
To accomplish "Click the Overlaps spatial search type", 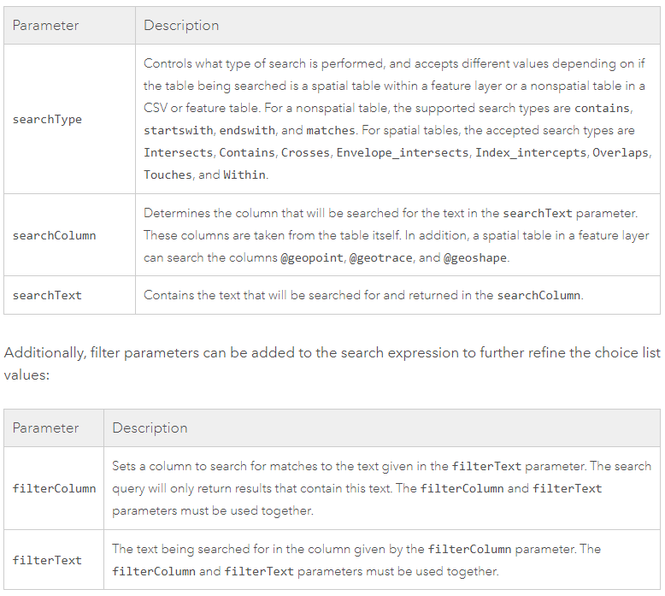I will [621, 153].
